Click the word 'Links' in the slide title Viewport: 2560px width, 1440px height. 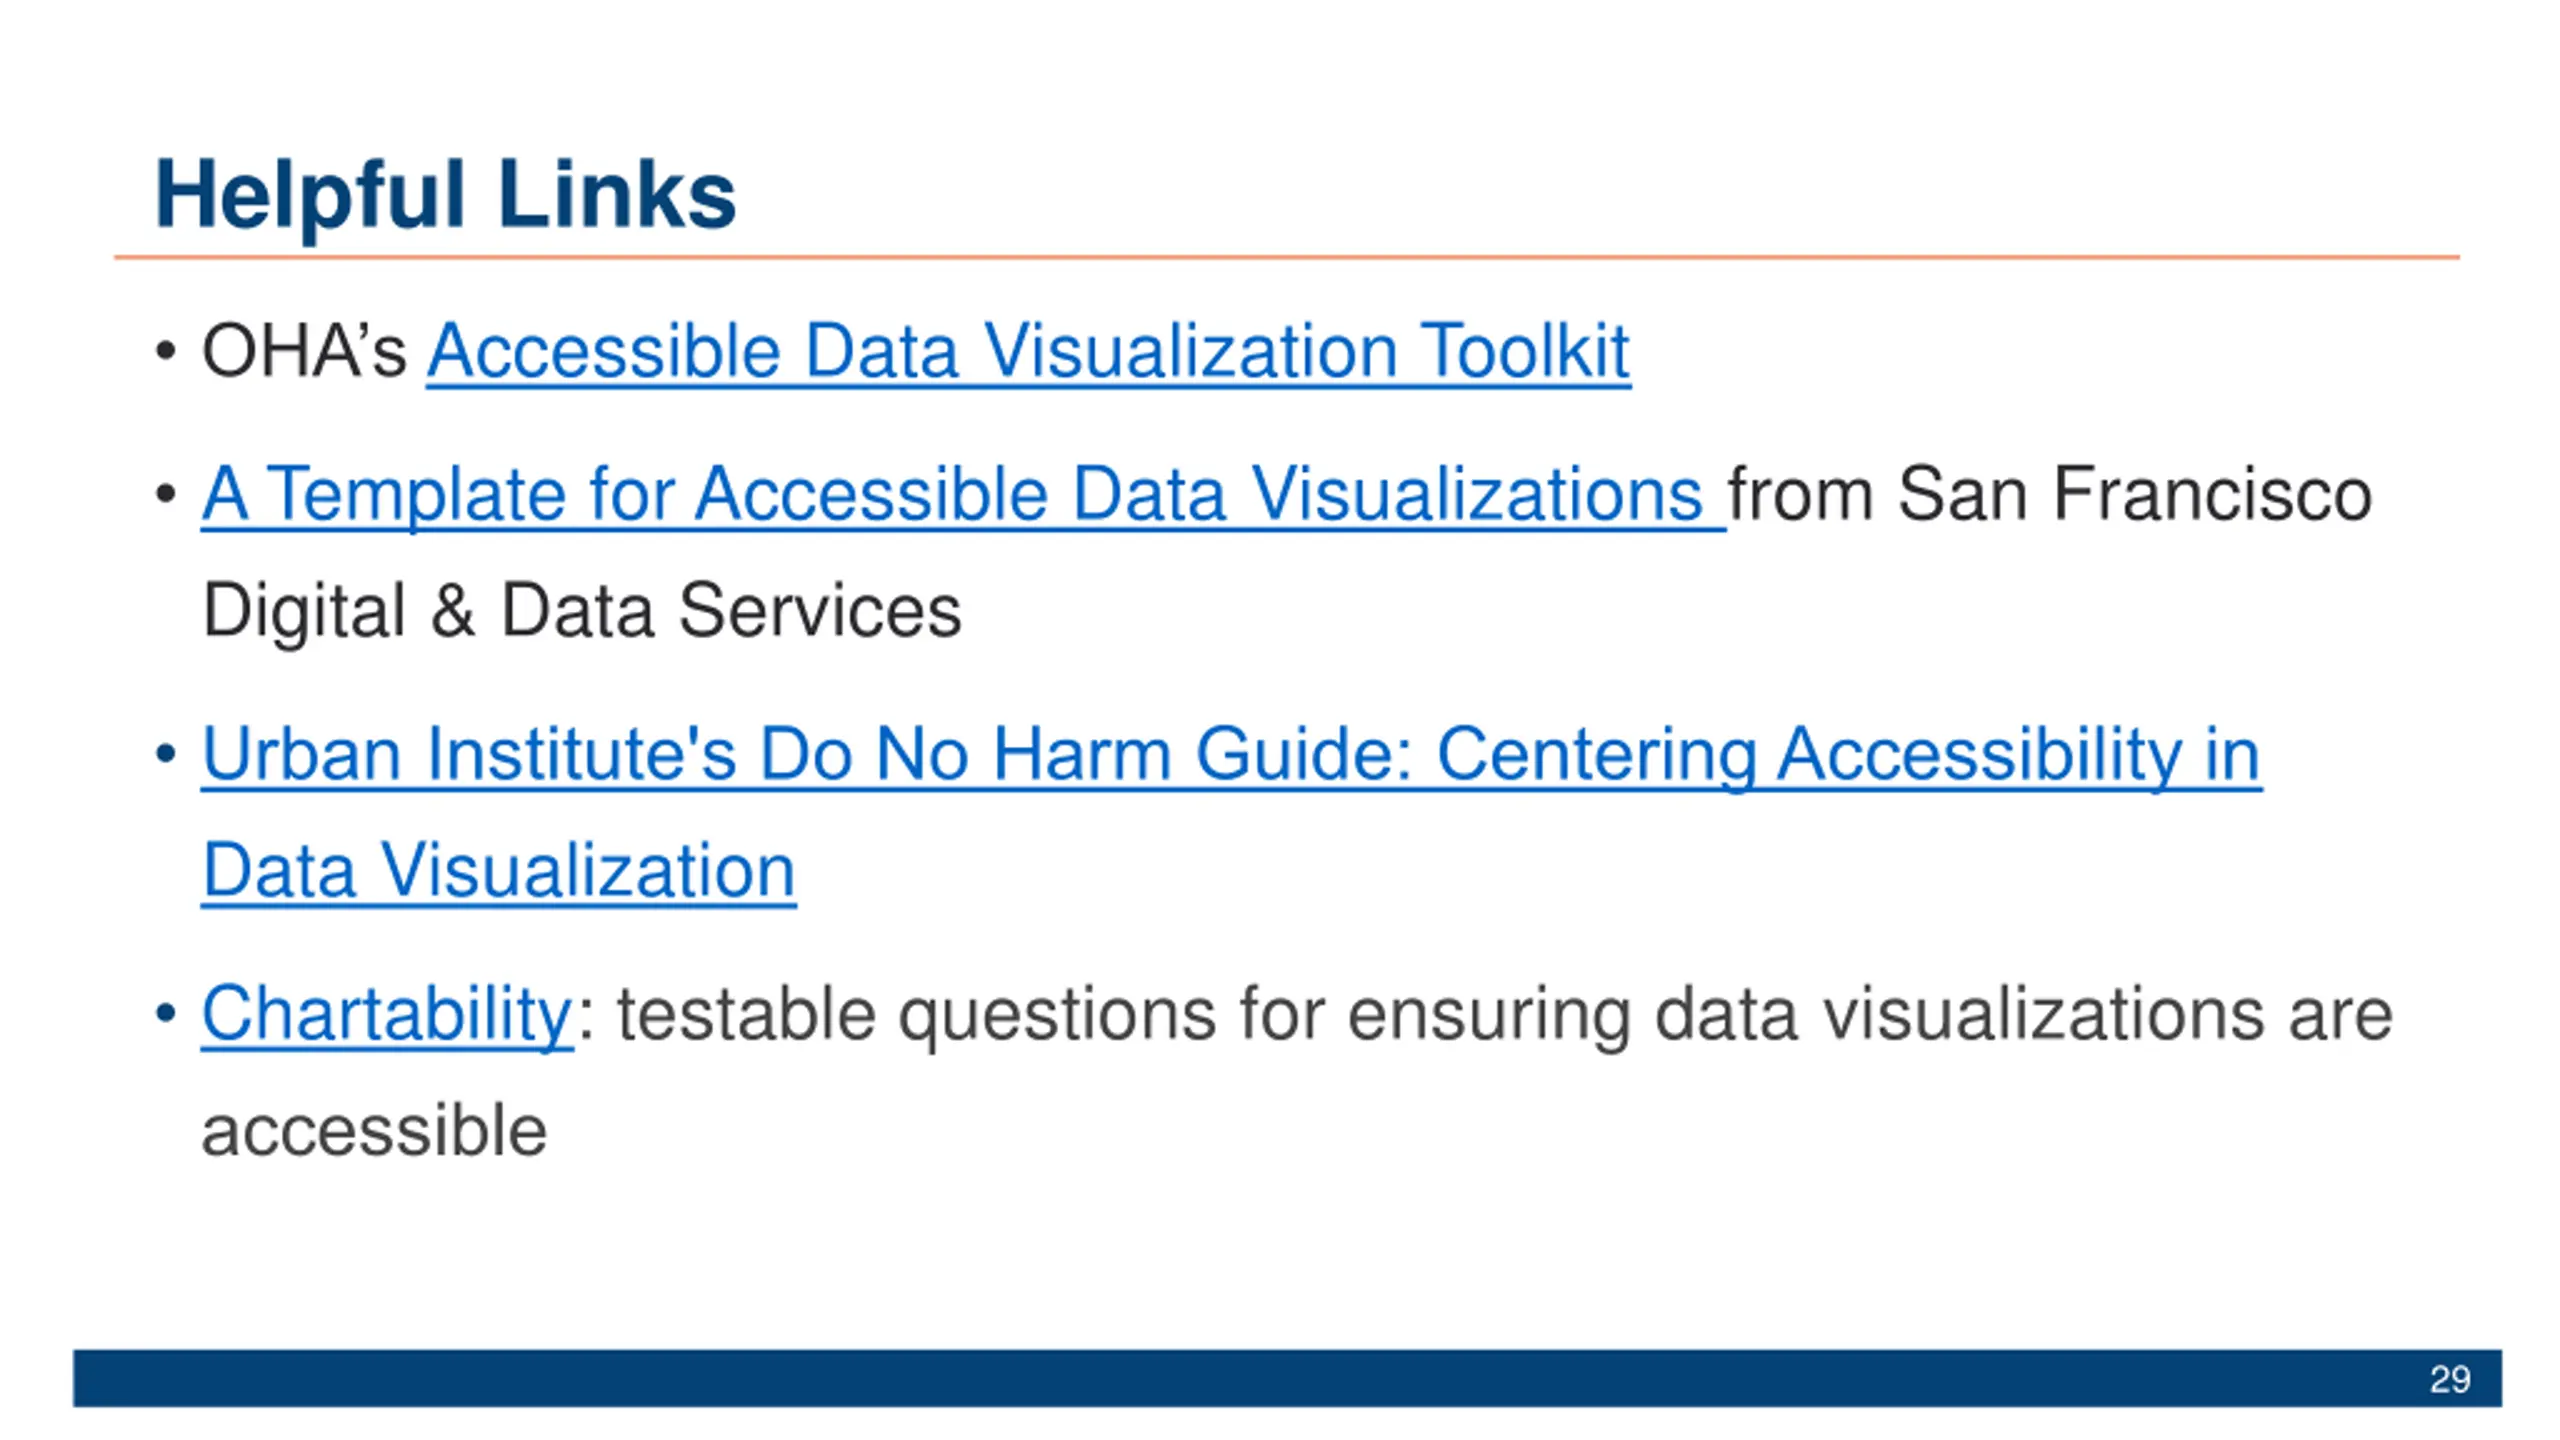pos(616,195)
